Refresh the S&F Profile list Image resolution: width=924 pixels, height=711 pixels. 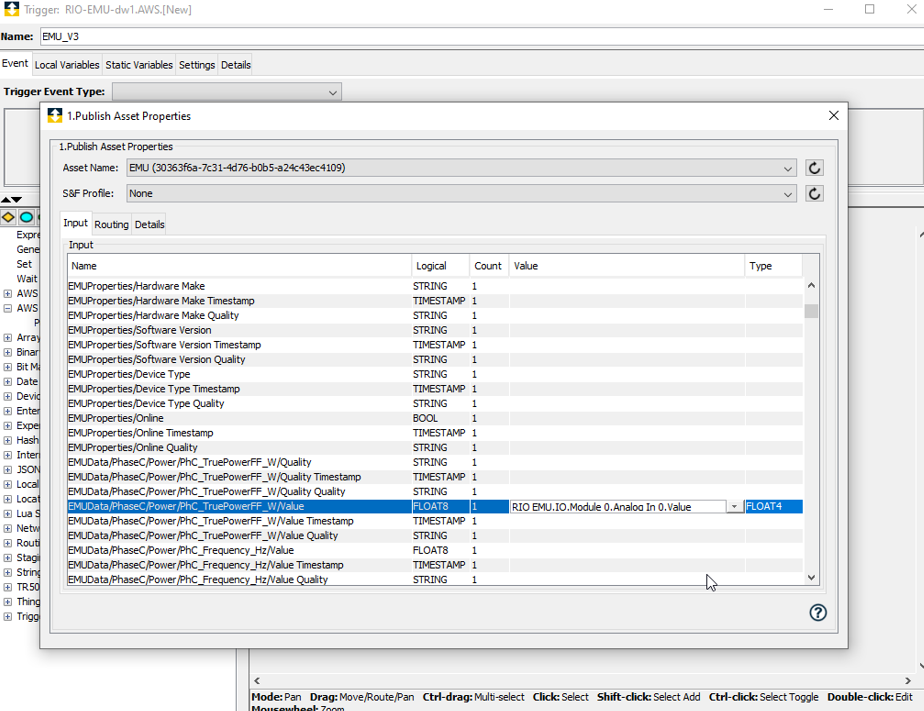click(814, 194)
